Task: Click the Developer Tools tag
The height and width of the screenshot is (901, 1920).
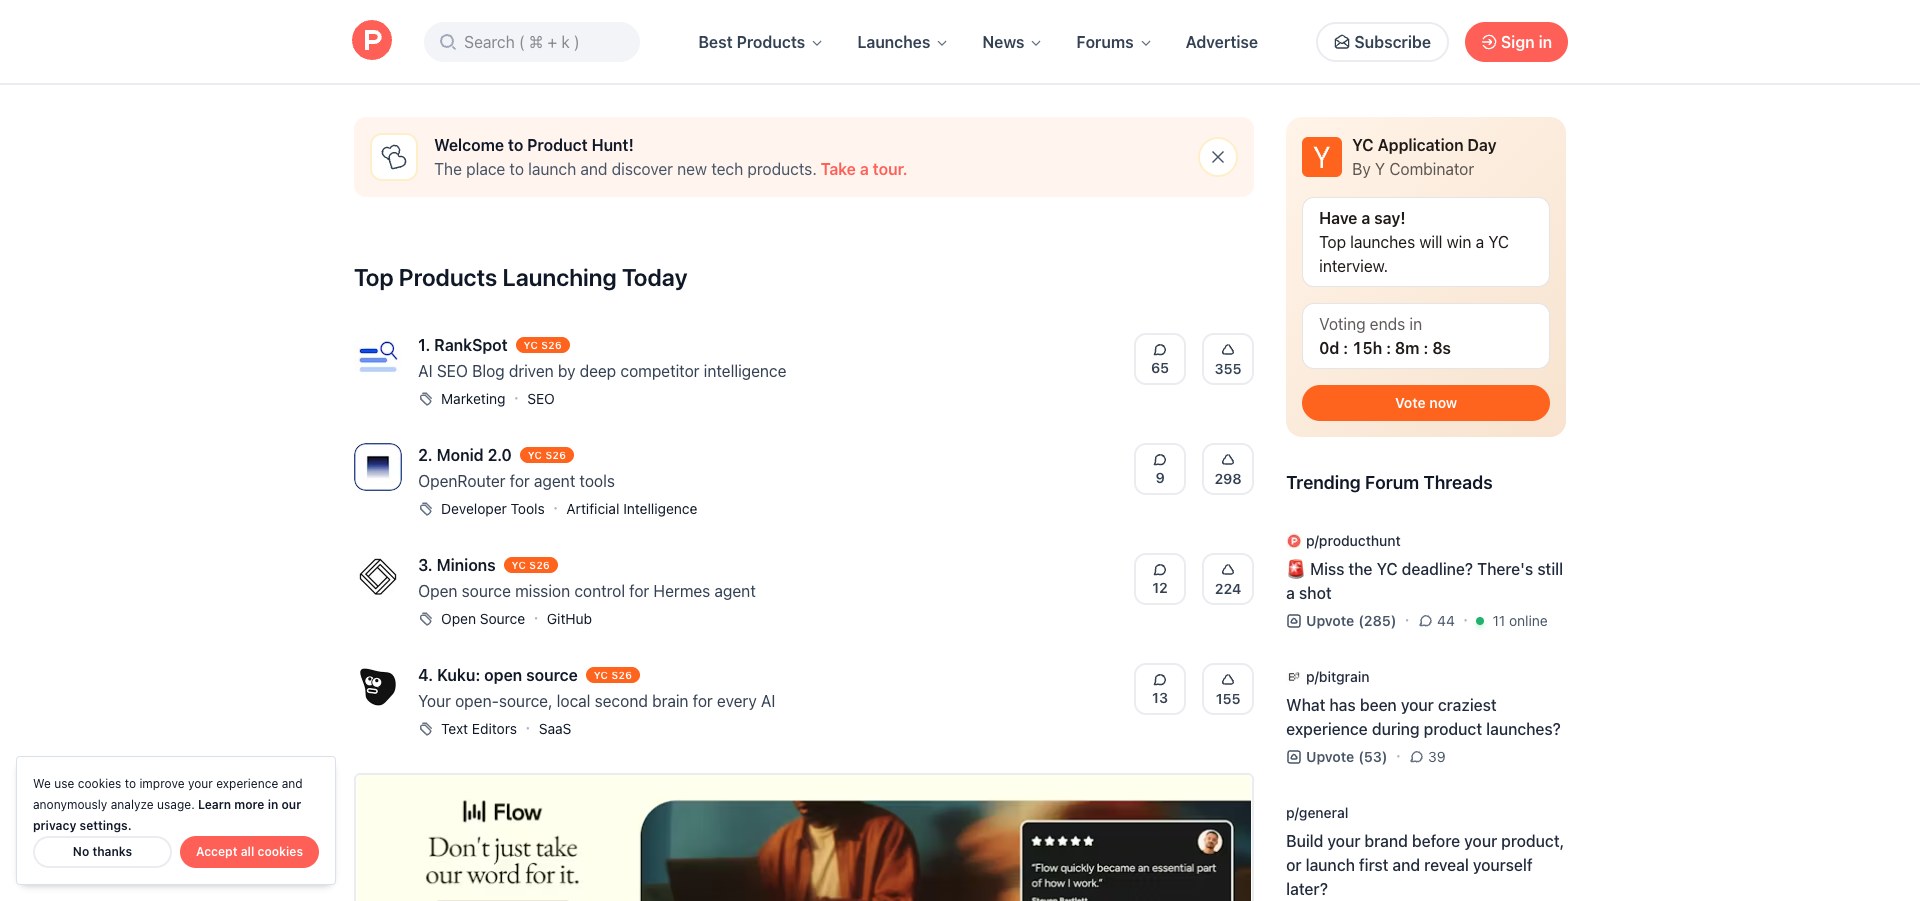Action: (493, 509)
